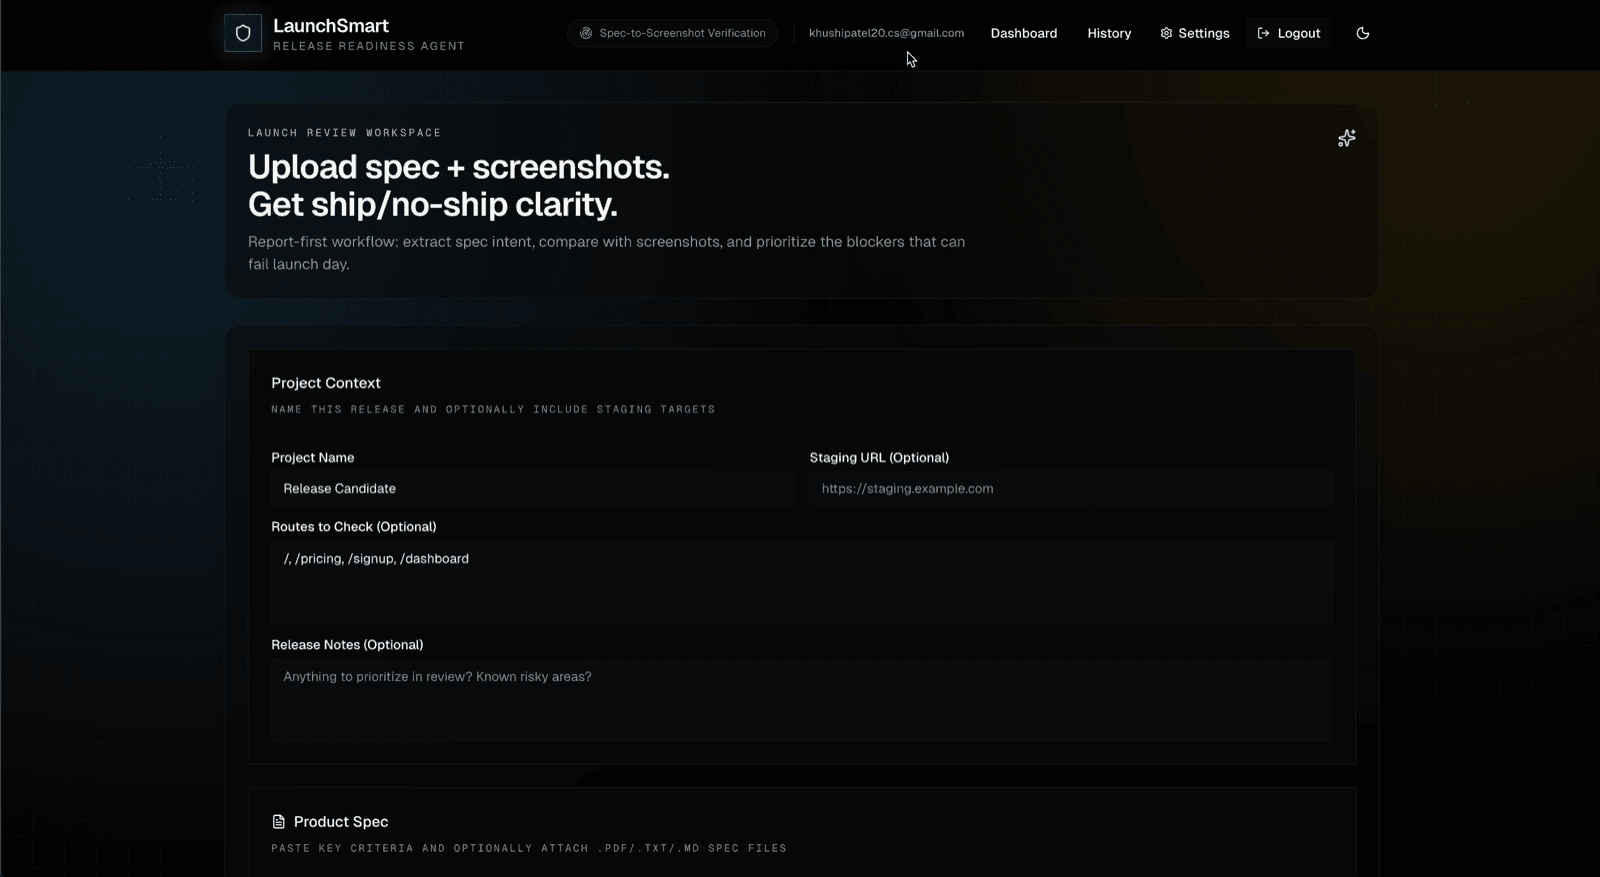The width and height of the screenshot is (1600, 877).
Task: Toggle dark mode with the moon icon
Action: click(x=1362, y=33)
